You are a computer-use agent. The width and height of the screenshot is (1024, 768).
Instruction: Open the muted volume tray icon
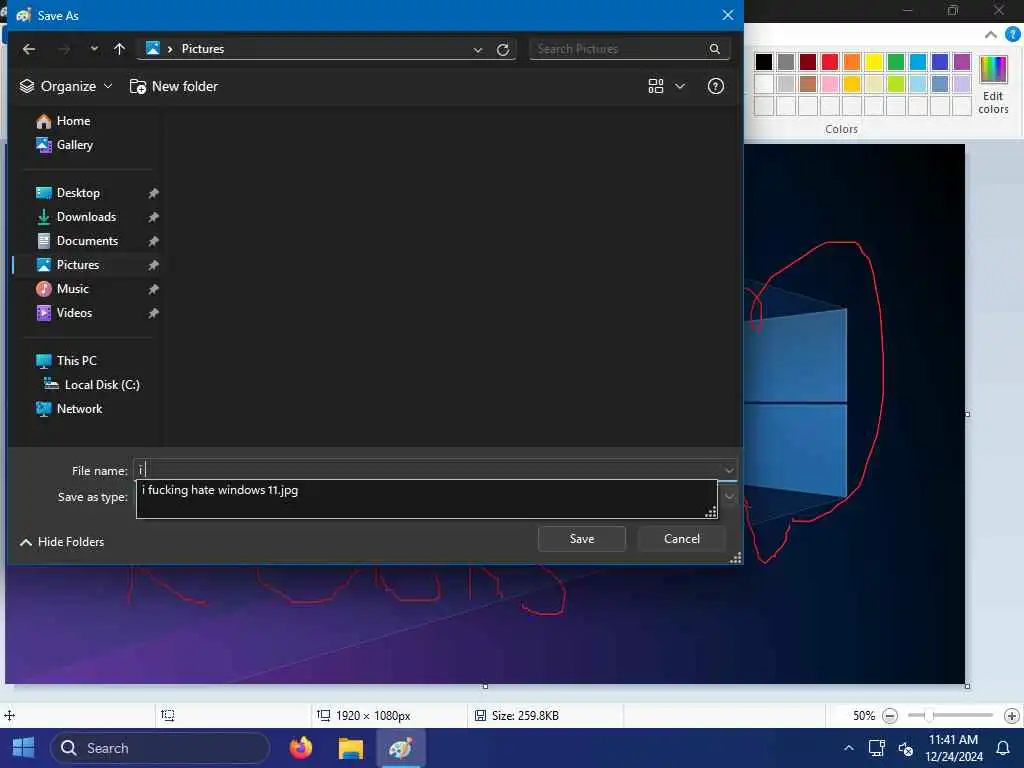pyautogui.click(x=906, y=748)
